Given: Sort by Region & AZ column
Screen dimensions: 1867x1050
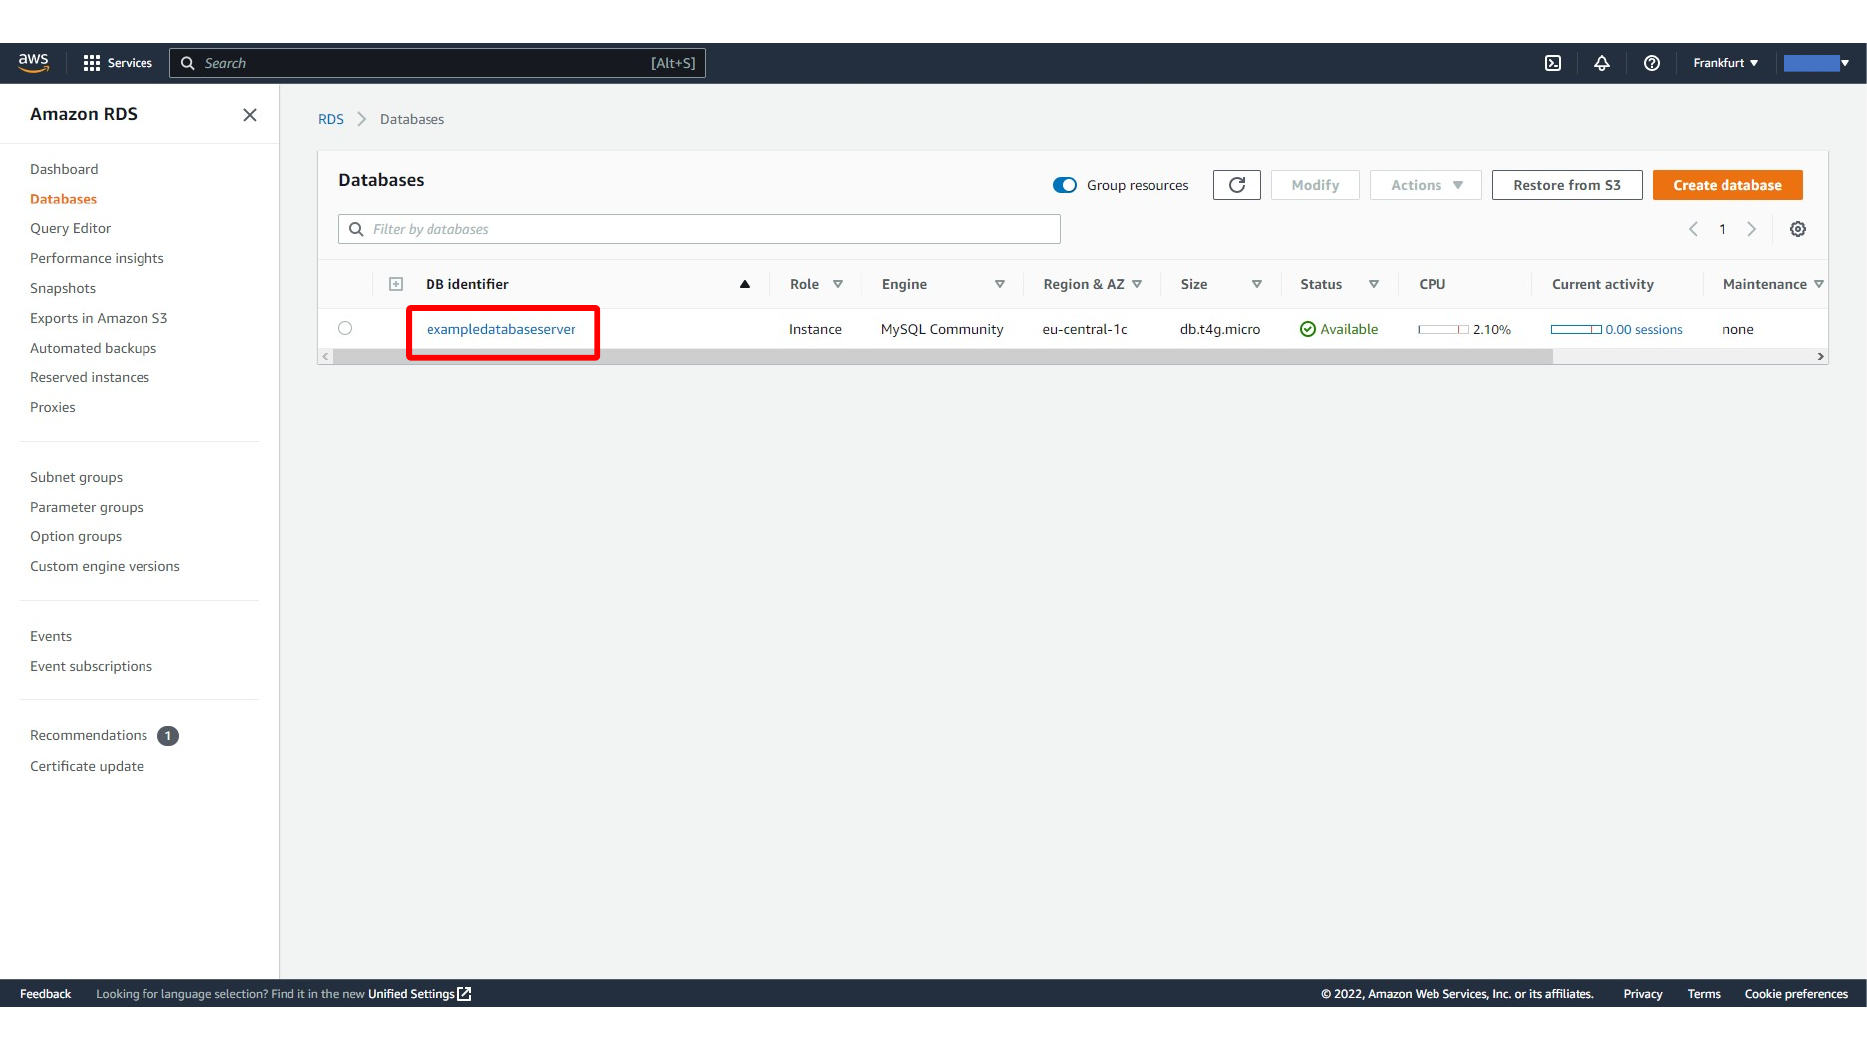Looking at the screenshot, I should tap(1137, 284).
